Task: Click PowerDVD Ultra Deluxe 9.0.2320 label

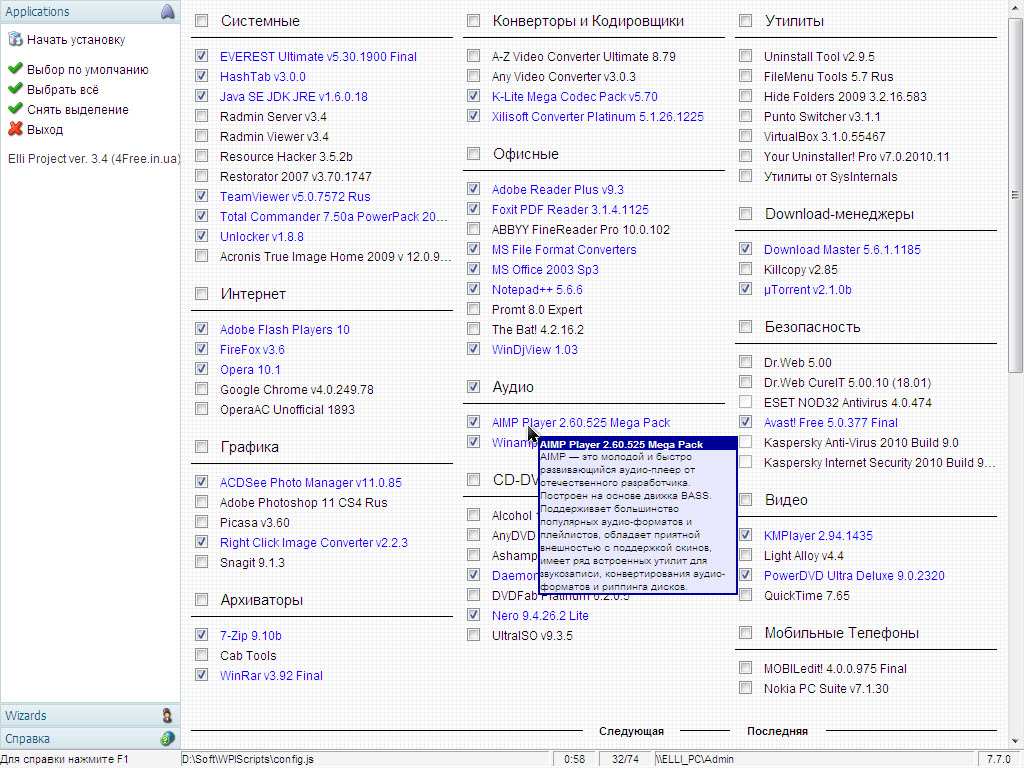Action: pos(854,576)
